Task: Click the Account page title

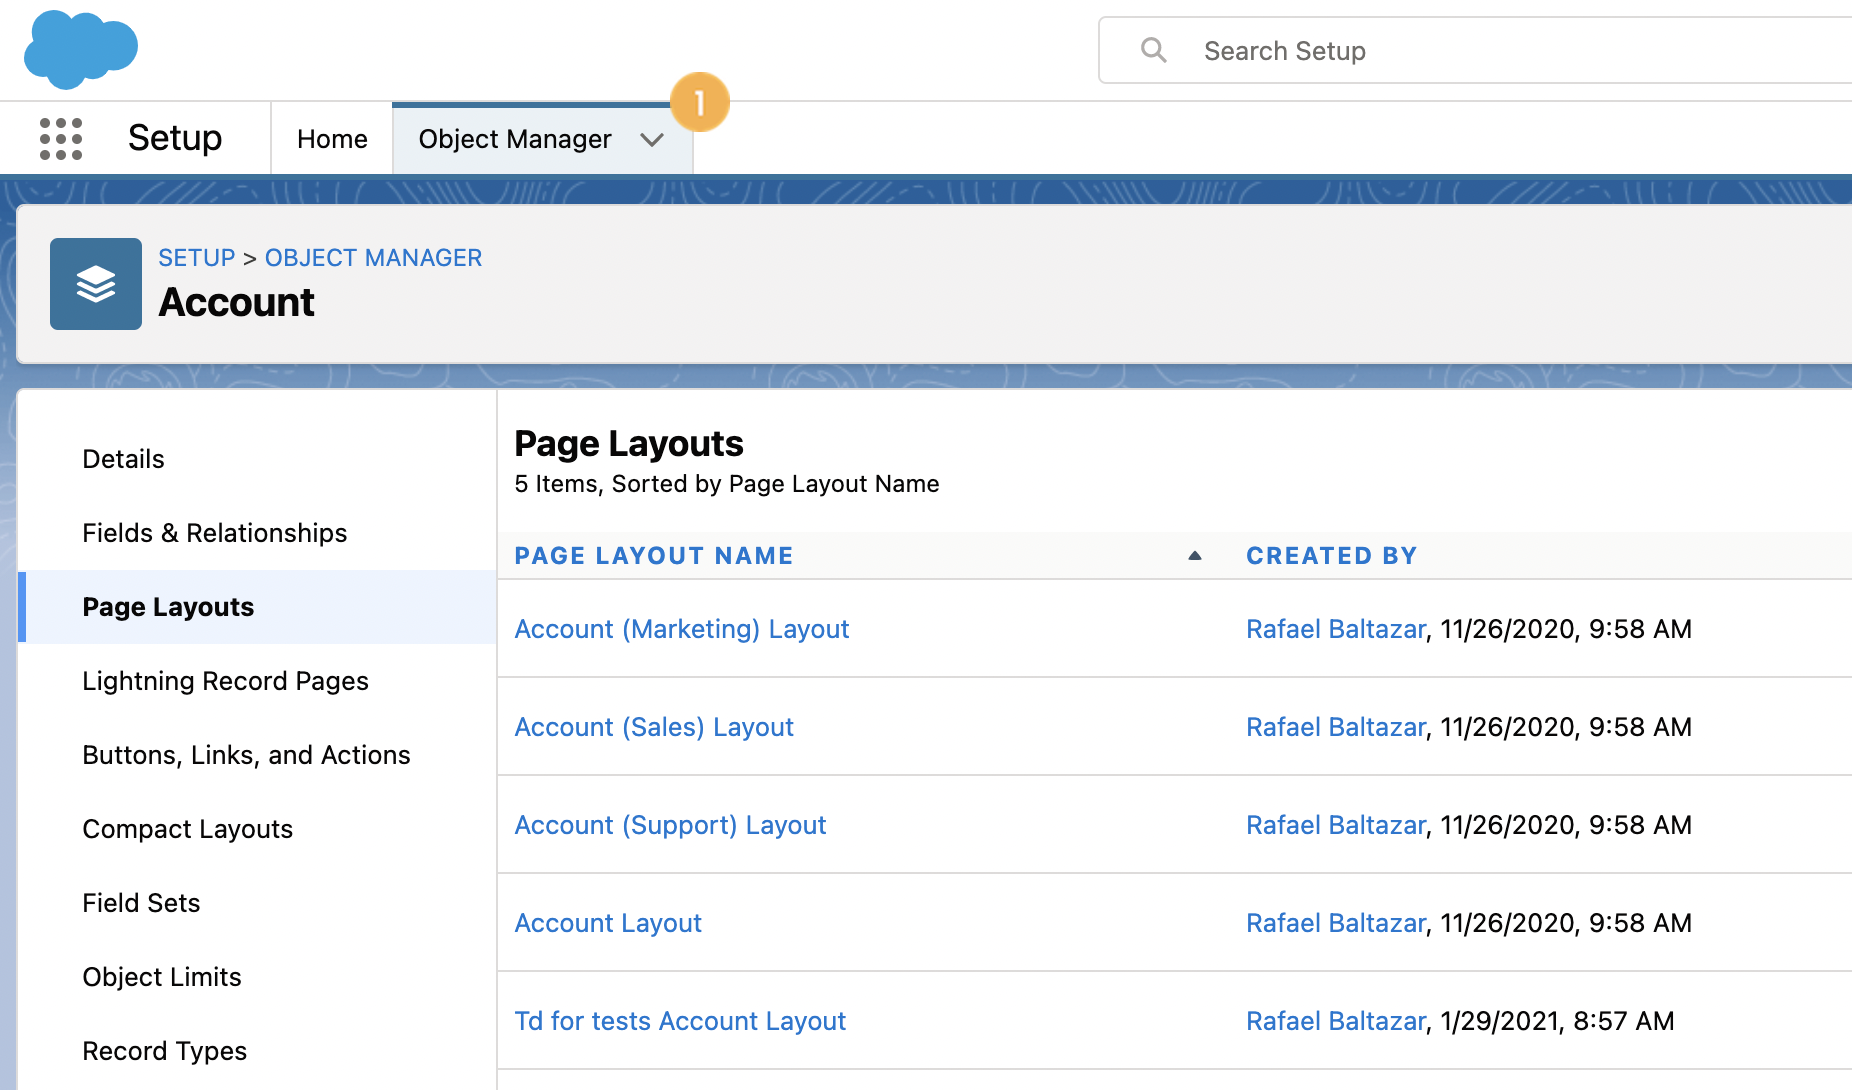Action: pos(237,302)
